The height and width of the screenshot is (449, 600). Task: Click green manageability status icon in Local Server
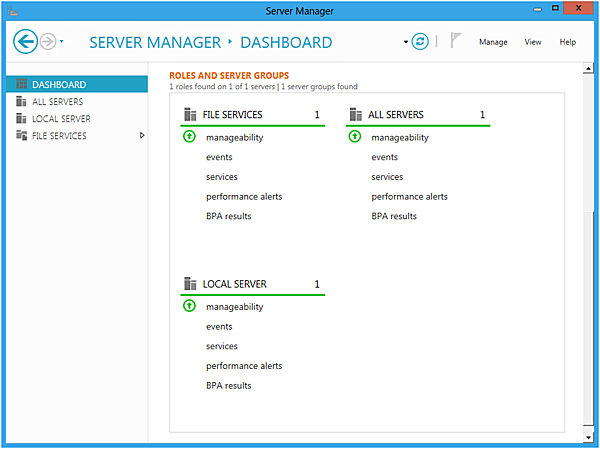click(x=190, y=307)
